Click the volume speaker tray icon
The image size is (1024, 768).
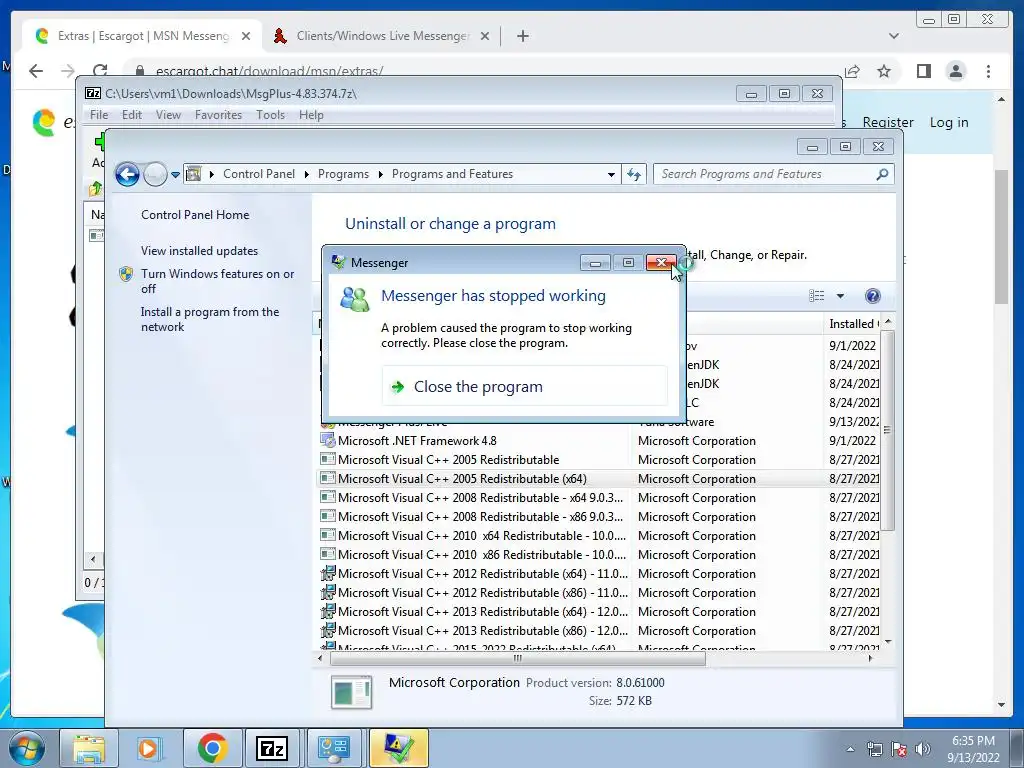point(923,749)
